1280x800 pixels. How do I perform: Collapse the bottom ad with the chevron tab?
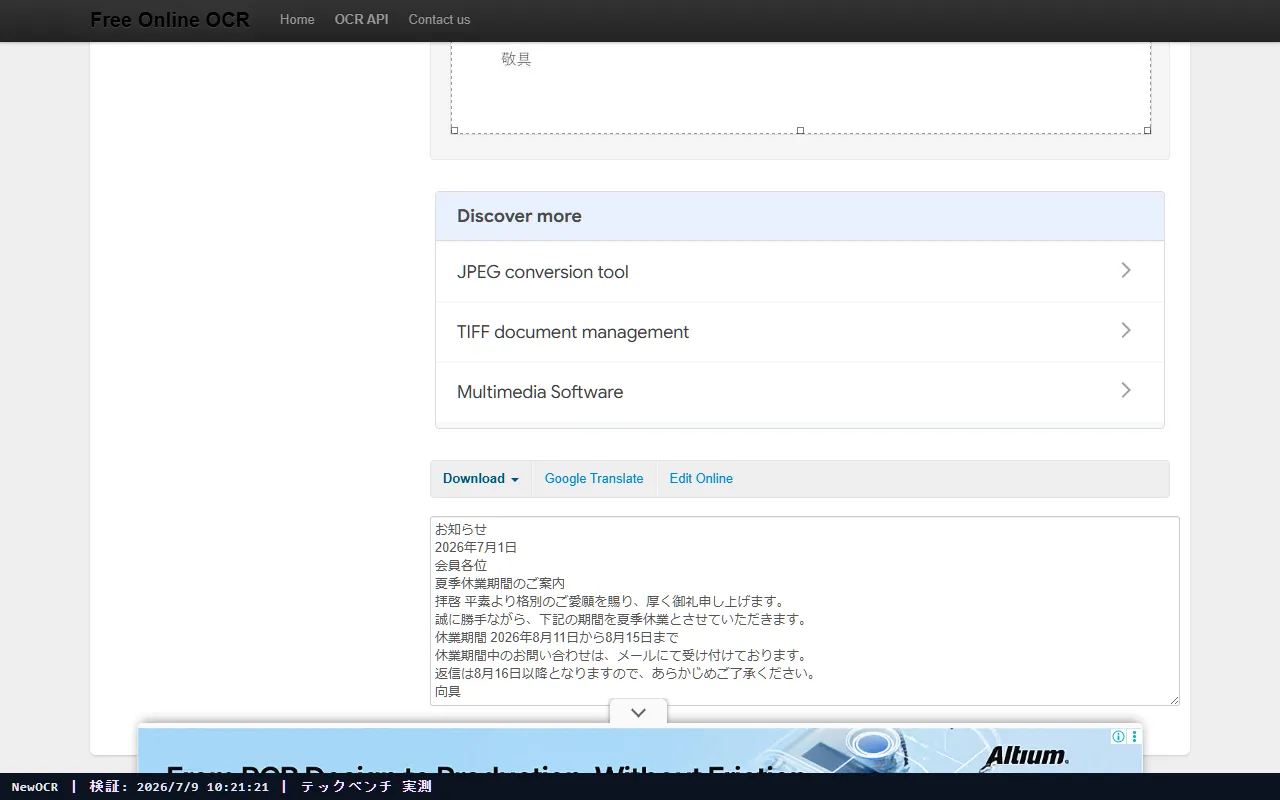click(638, 713)
